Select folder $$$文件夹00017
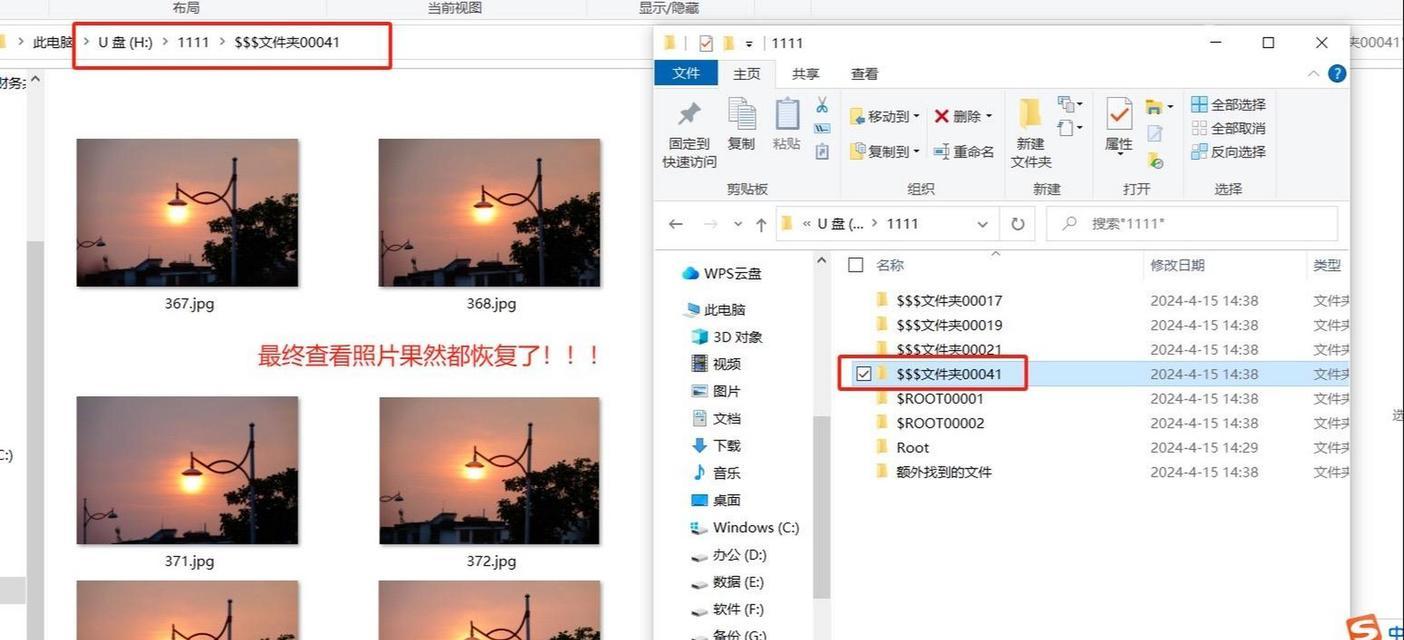Viewport: 1404px width, 640px height. click(x=948, y=300)
